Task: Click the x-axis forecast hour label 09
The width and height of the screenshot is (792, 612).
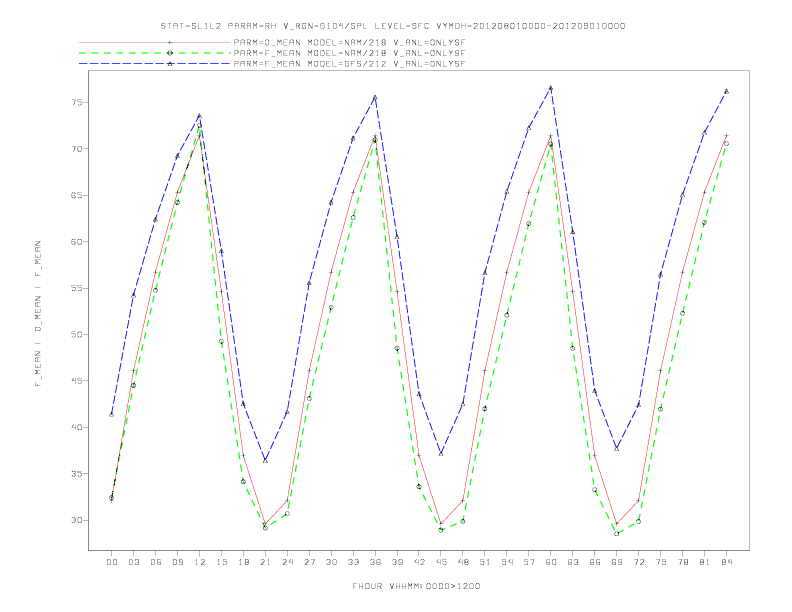Action: click(x=177, y=562)
